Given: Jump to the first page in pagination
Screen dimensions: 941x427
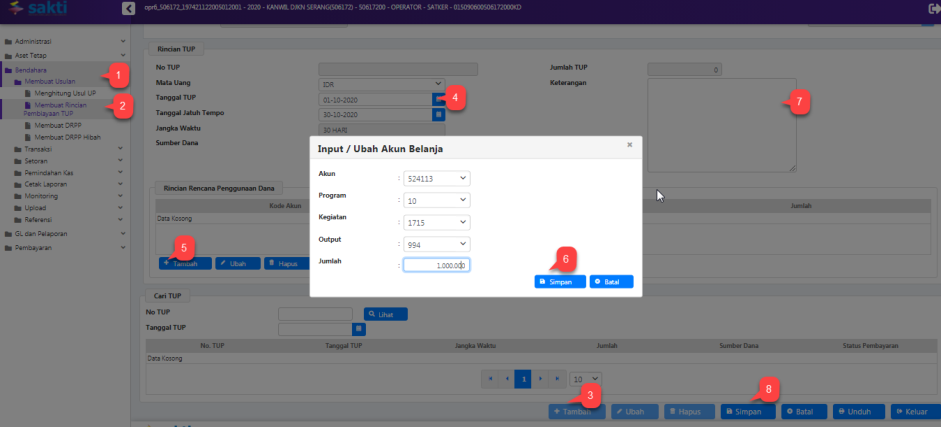Looking at the screenshot, I should 489,380.
